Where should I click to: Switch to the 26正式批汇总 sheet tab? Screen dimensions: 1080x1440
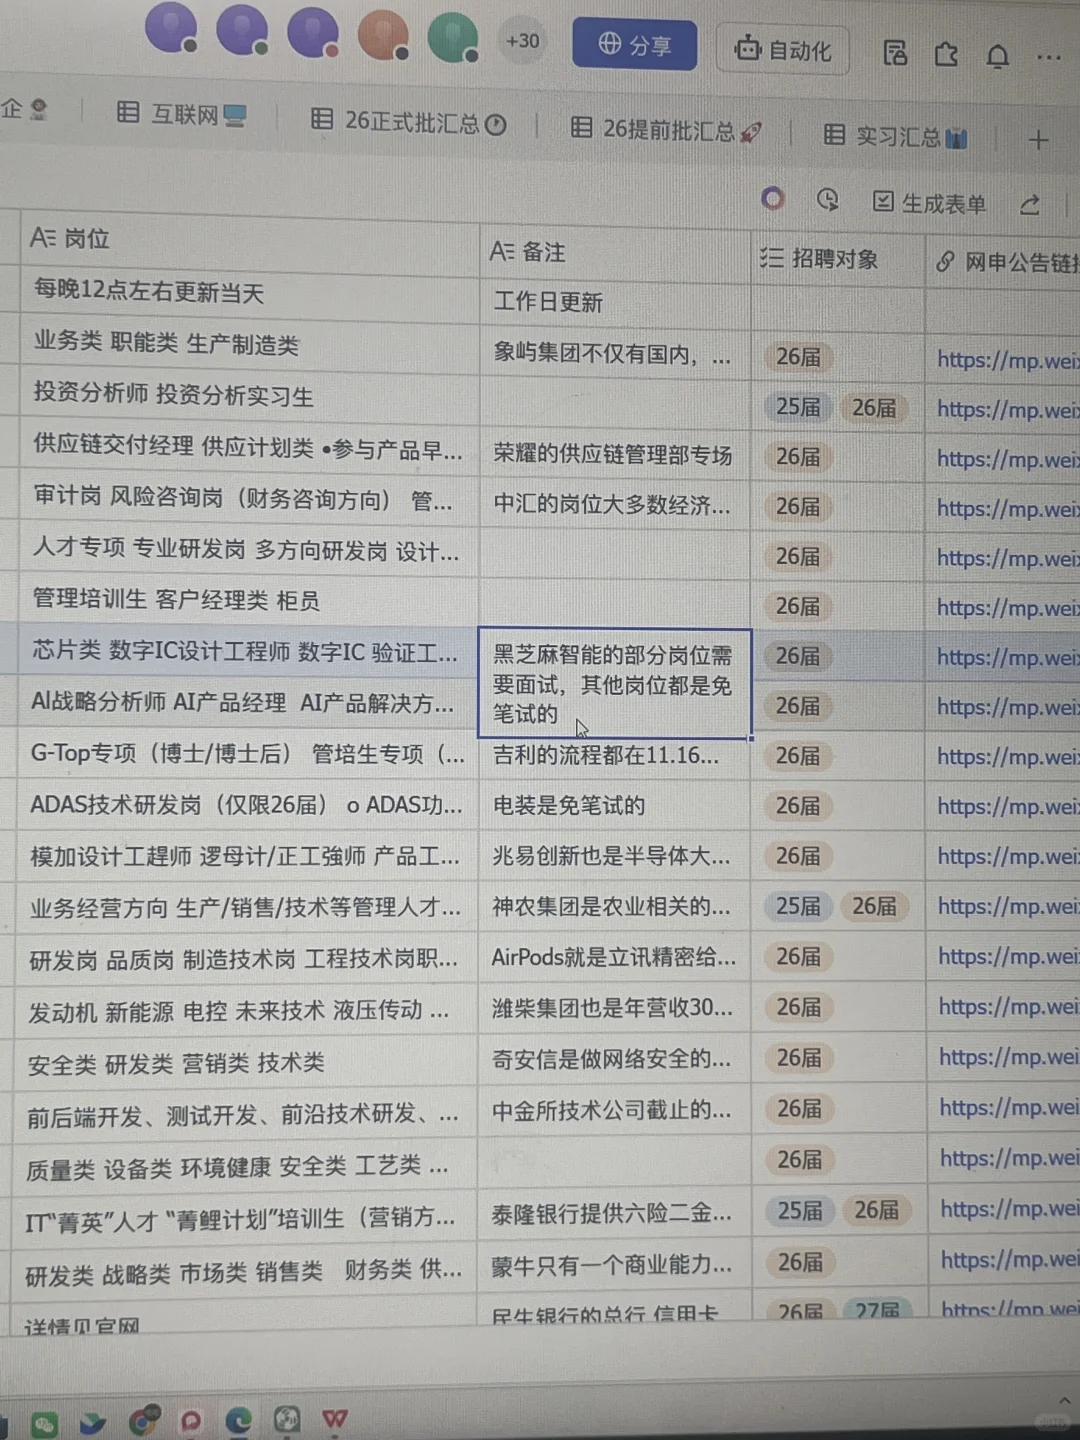point(408,122)
